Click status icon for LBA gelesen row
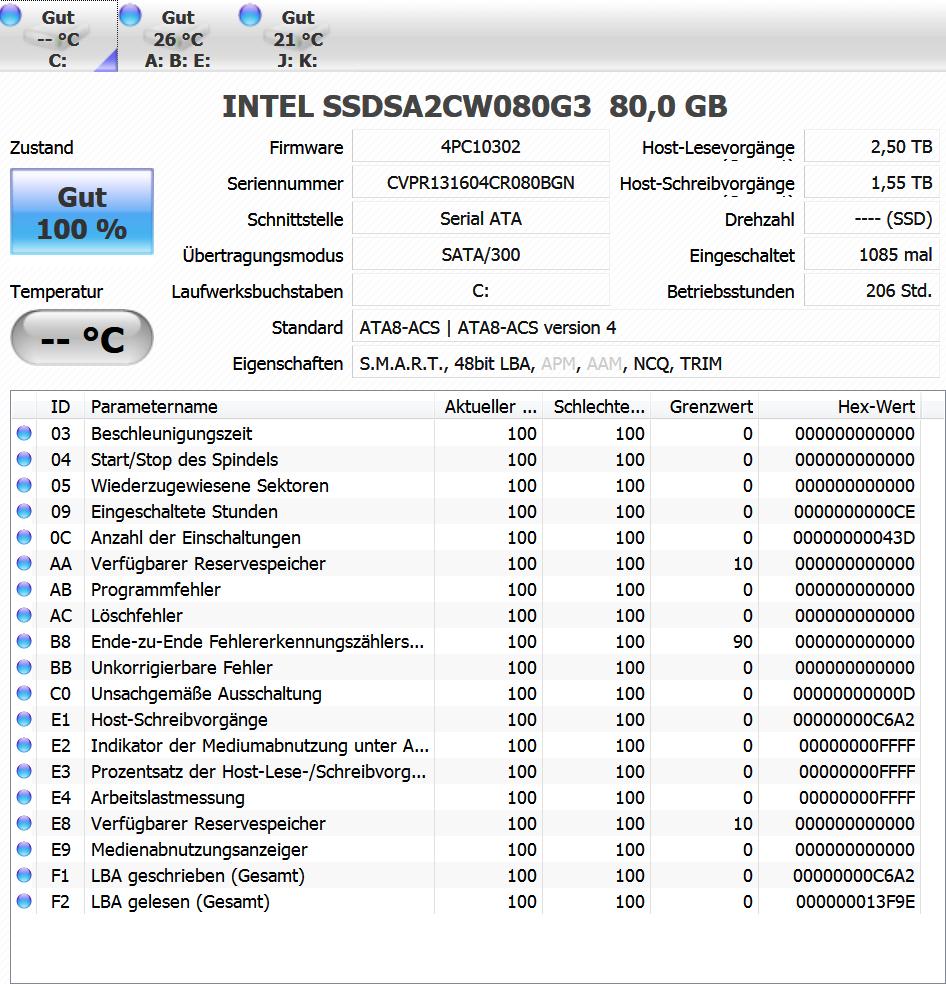The image size is (946, 984). 24,901
